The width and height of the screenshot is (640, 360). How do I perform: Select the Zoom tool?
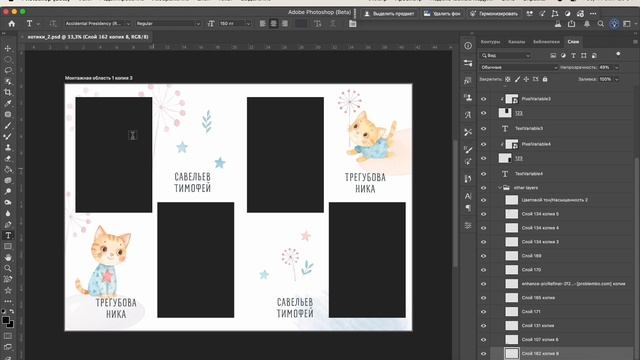[x=8, y=269]
